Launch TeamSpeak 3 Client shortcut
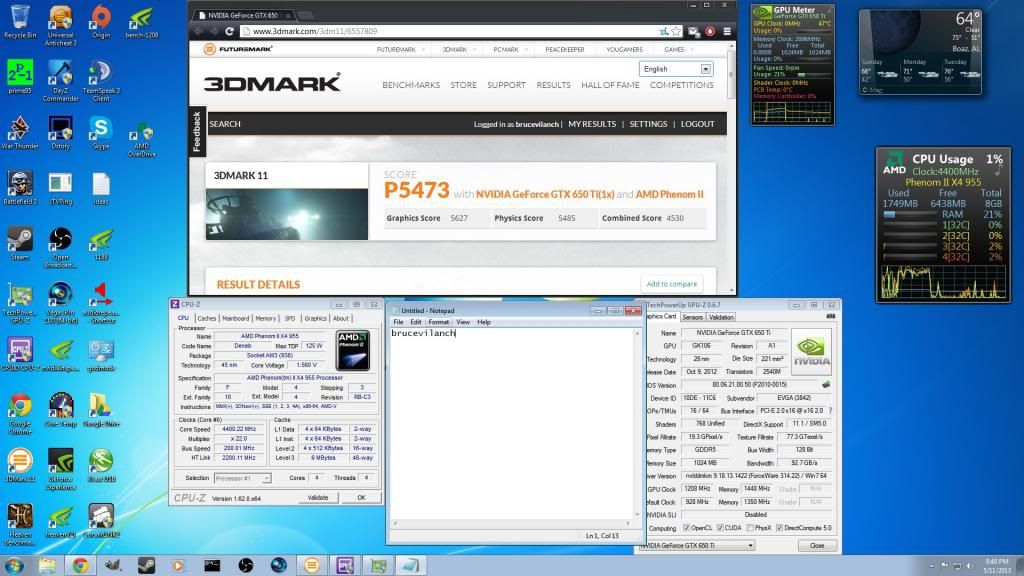The image size is (1024, 576). 101,80
